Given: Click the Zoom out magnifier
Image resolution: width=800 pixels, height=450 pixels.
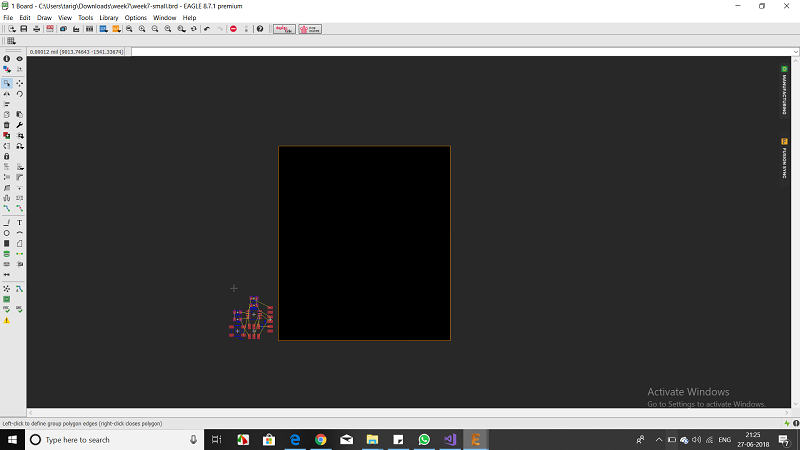Looking at the screenshot, I should [x=155, y=29].
